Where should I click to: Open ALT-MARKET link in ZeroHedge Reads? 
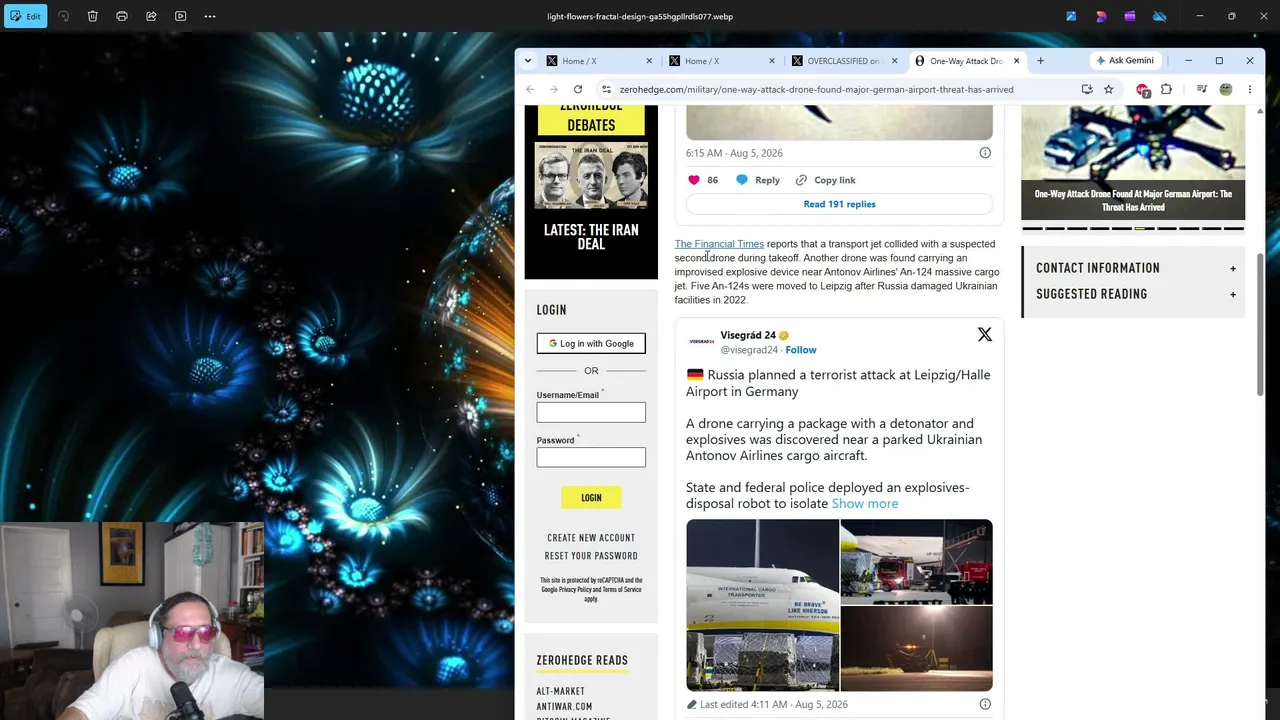click(560, 691)
